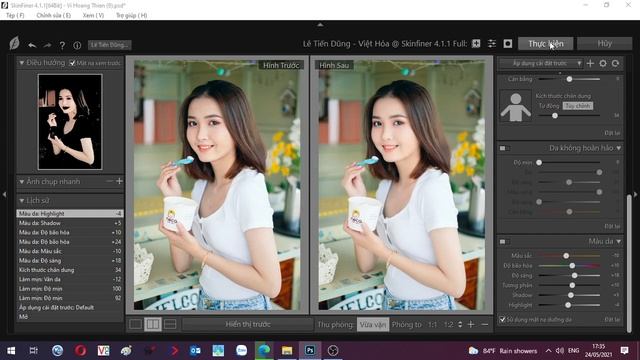Collapse the top toolbar with the up arrow
The width and height of the screenshot is (640, 360).
pos(320,25)
